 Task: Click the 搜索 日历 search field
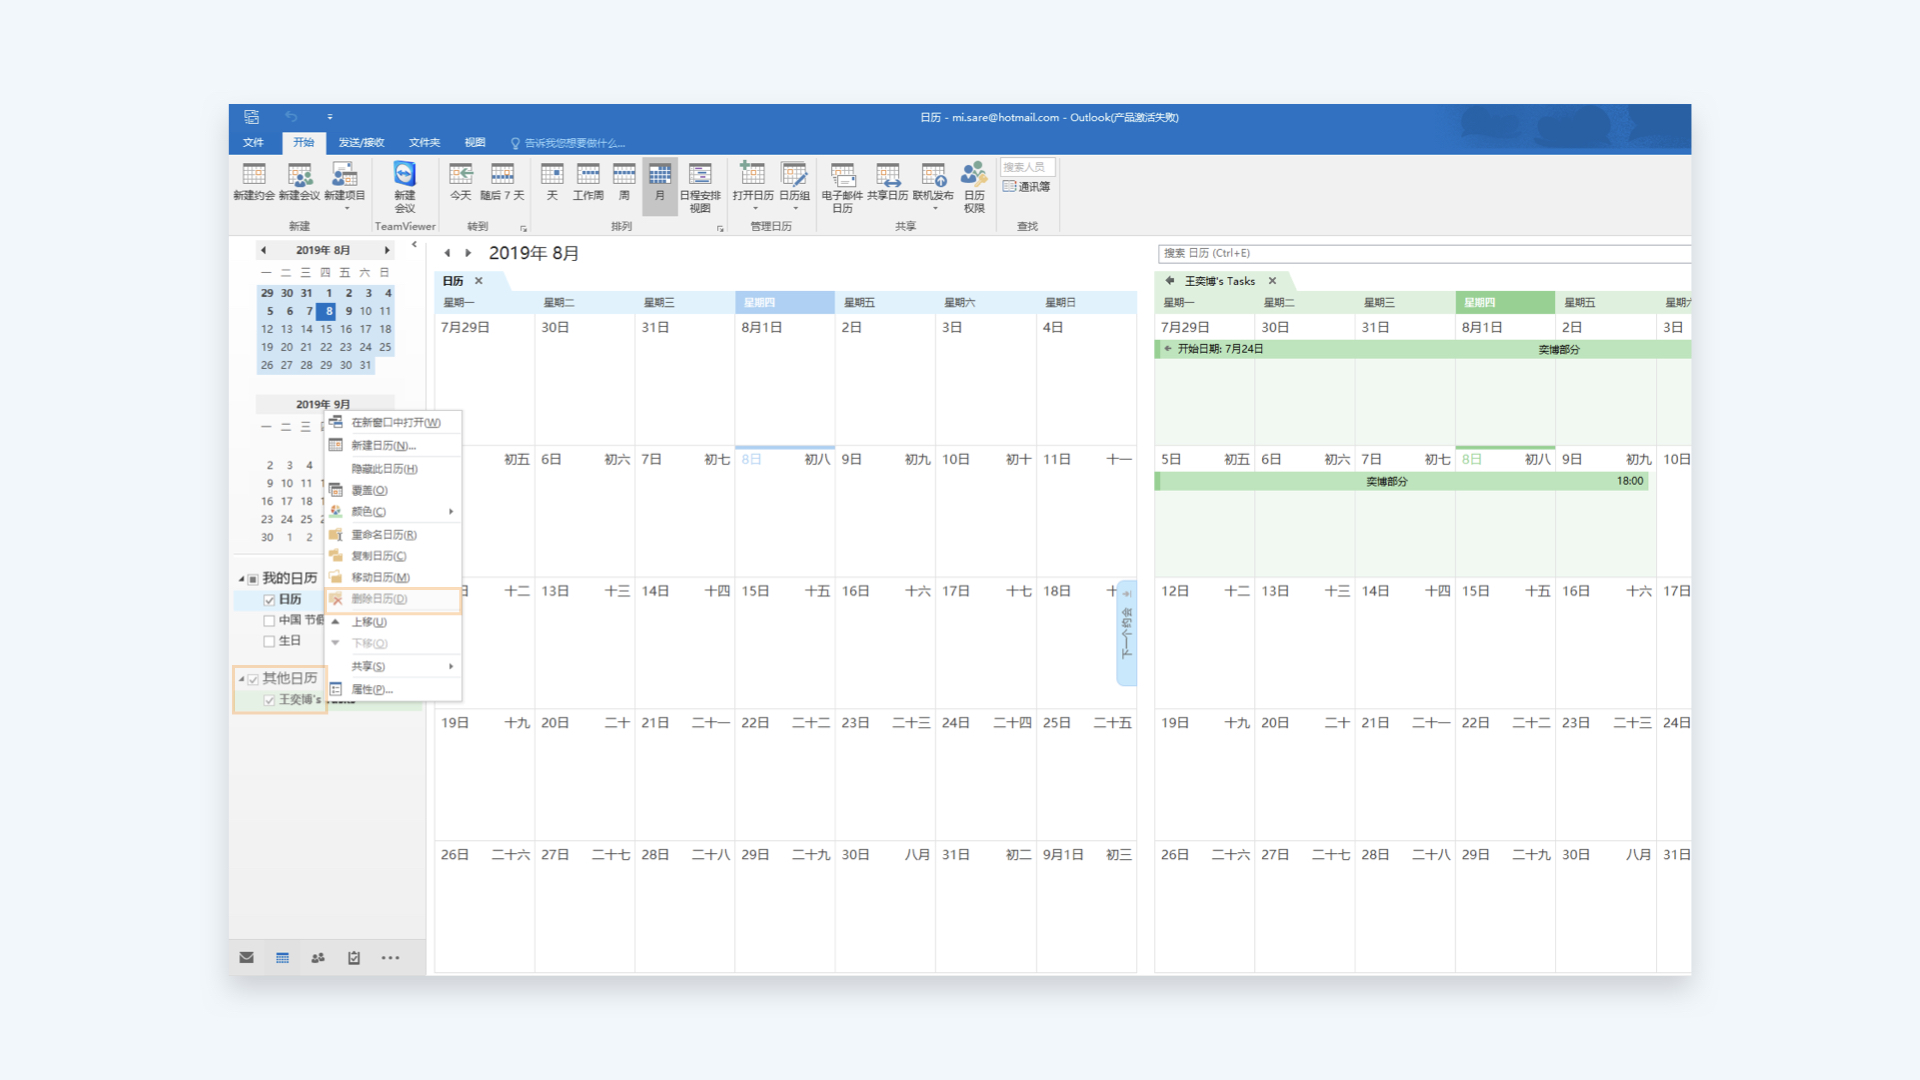pos(1424,253)
